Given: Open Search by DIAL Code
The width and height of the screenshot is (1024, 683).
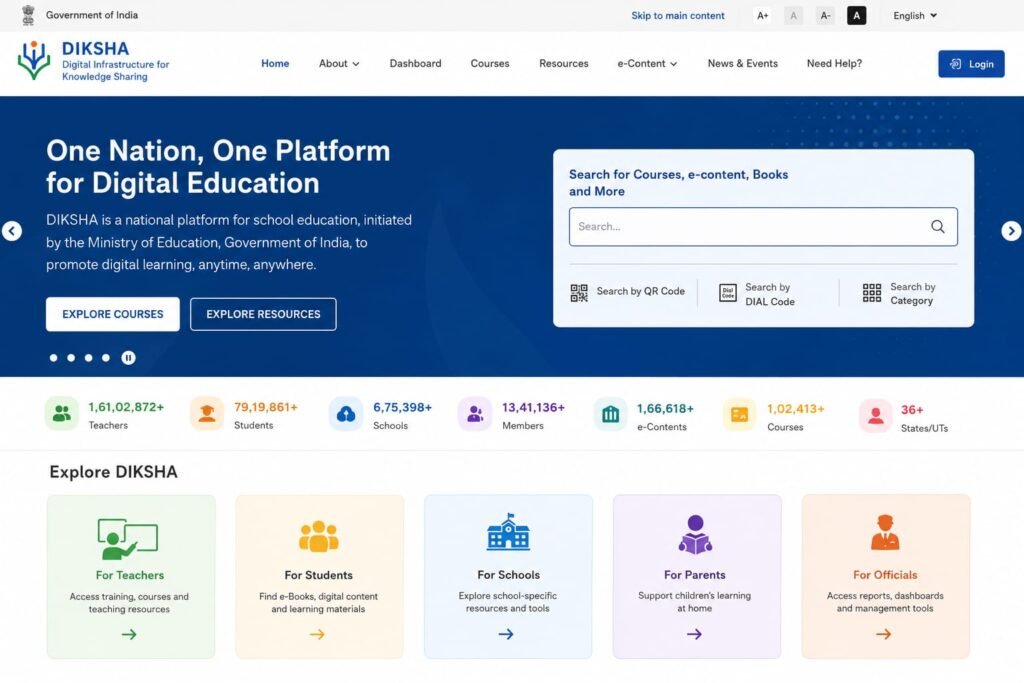Looking at the screenshot, I should coord(757,294).
